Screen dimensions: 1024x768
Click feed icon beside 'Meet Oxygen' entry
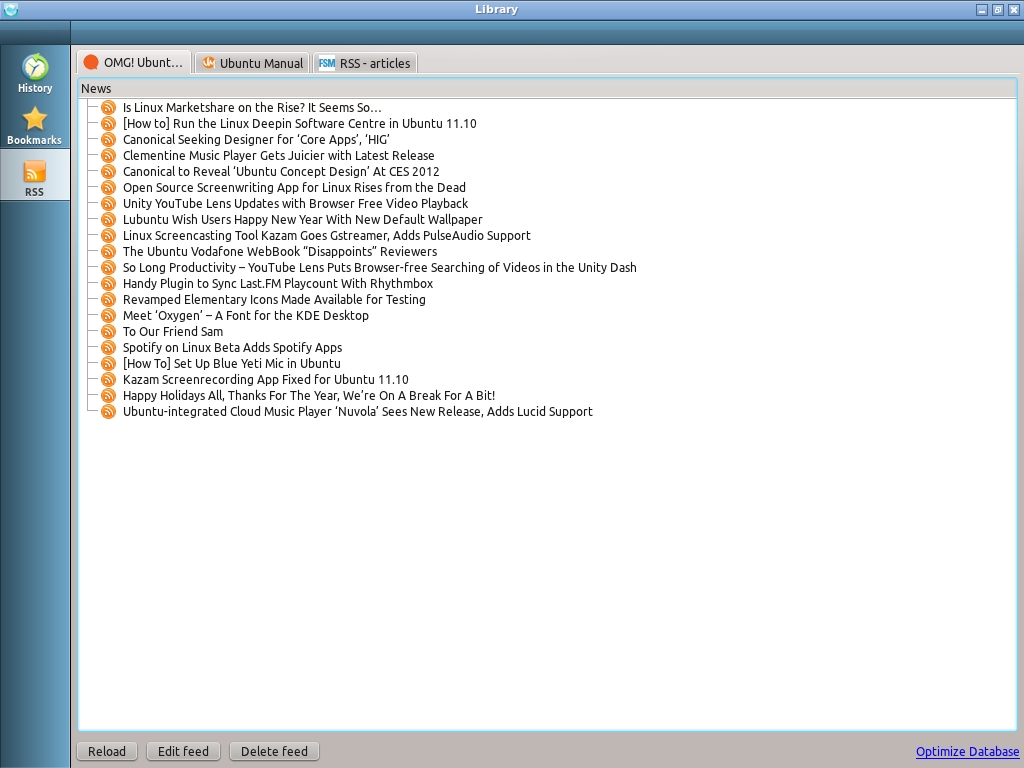108,315
